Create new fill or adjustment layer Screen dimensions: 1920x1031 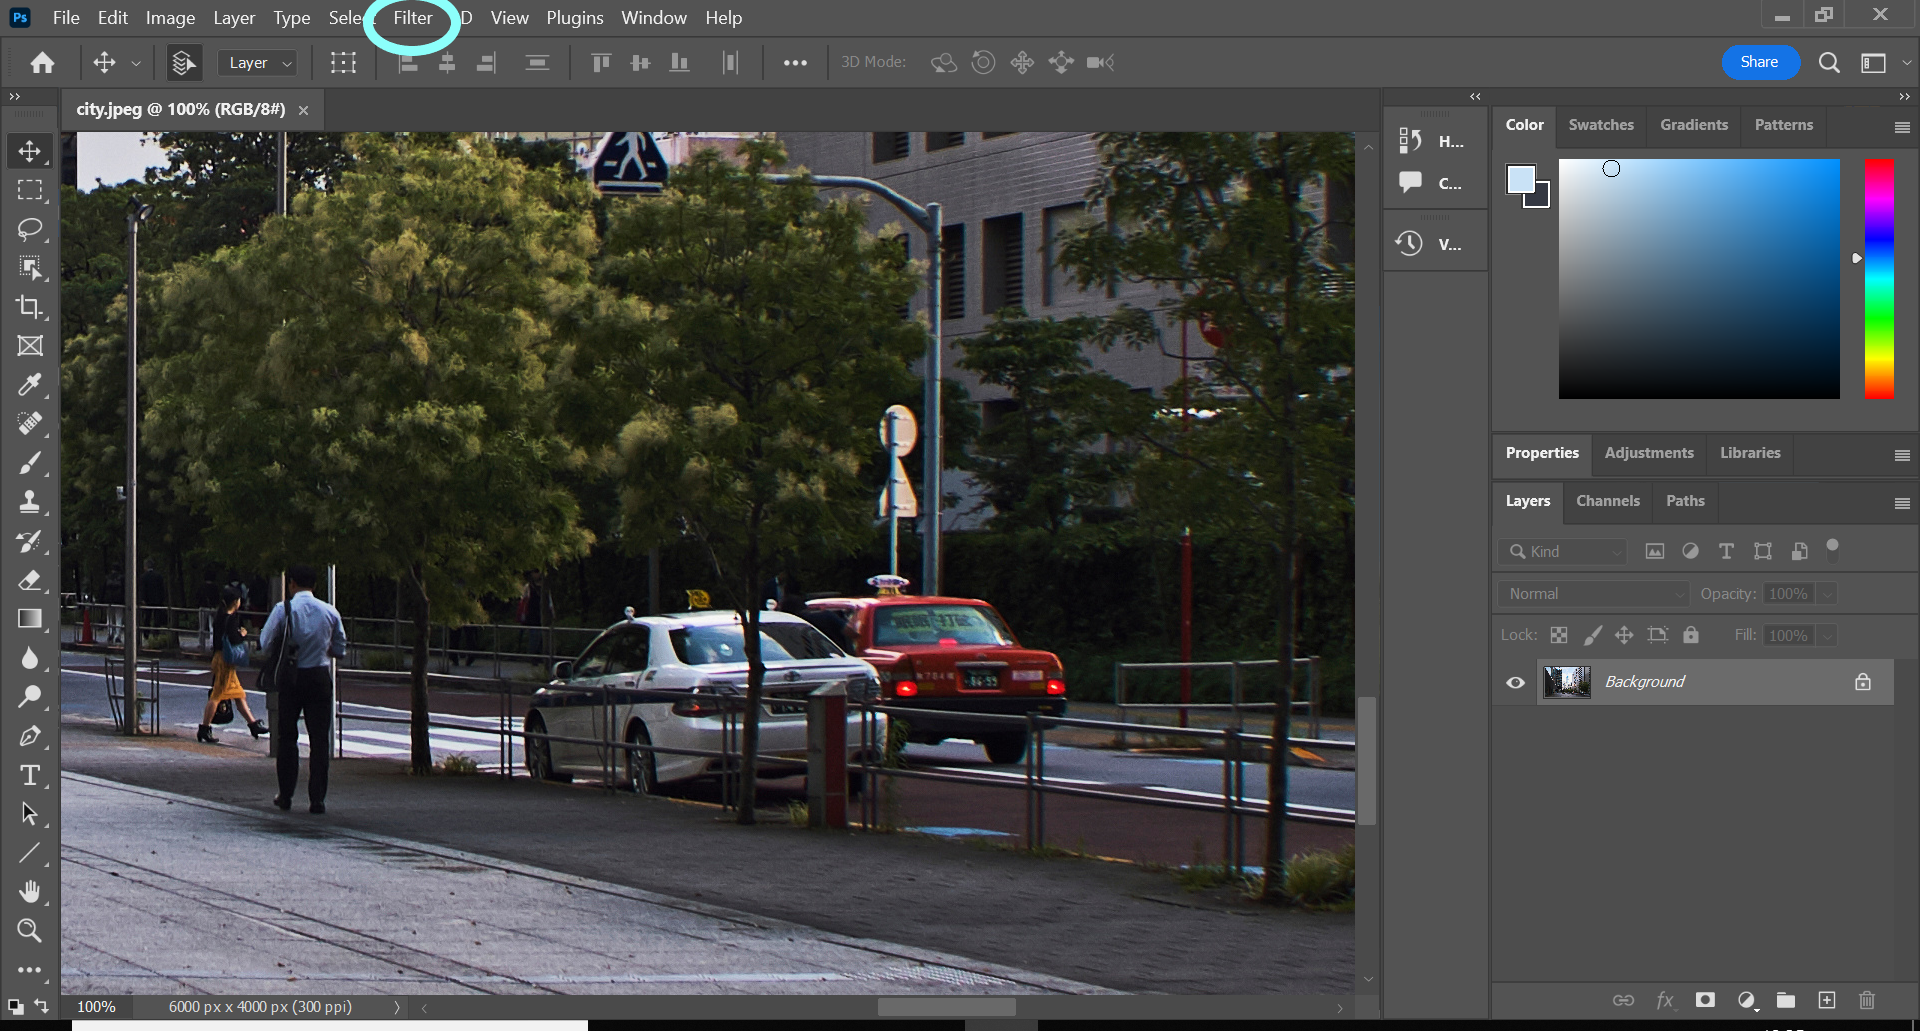(1747, 1000)
